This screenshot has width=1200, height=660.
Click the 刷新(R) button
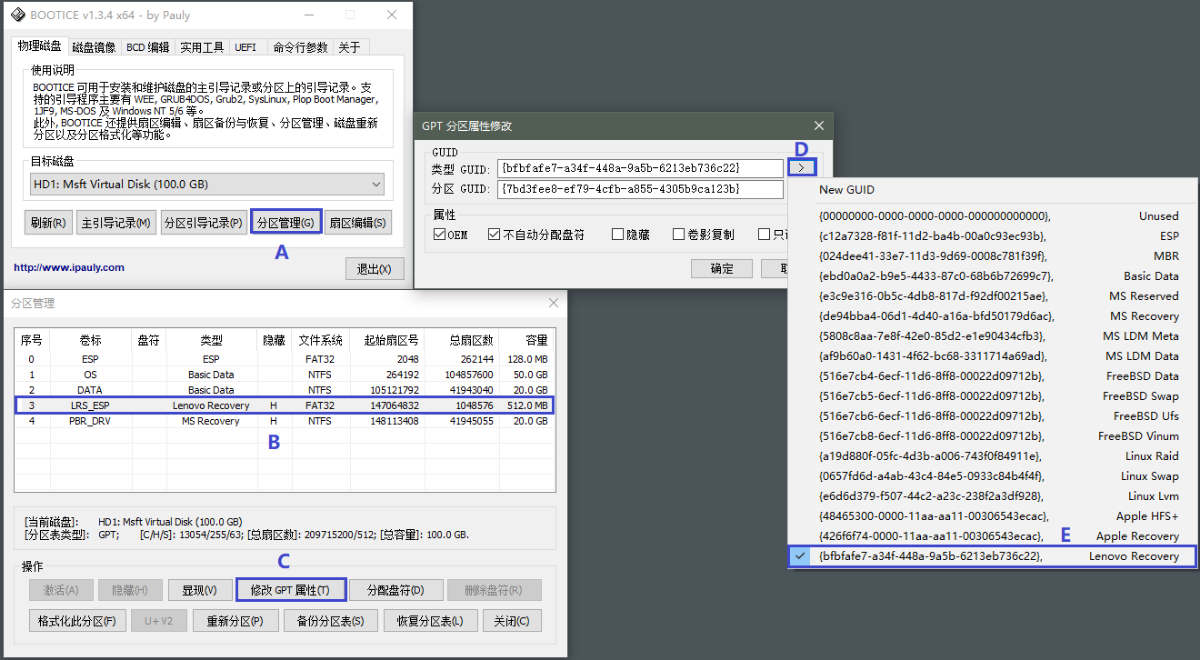pyautogui.click(x=48, y=222)
